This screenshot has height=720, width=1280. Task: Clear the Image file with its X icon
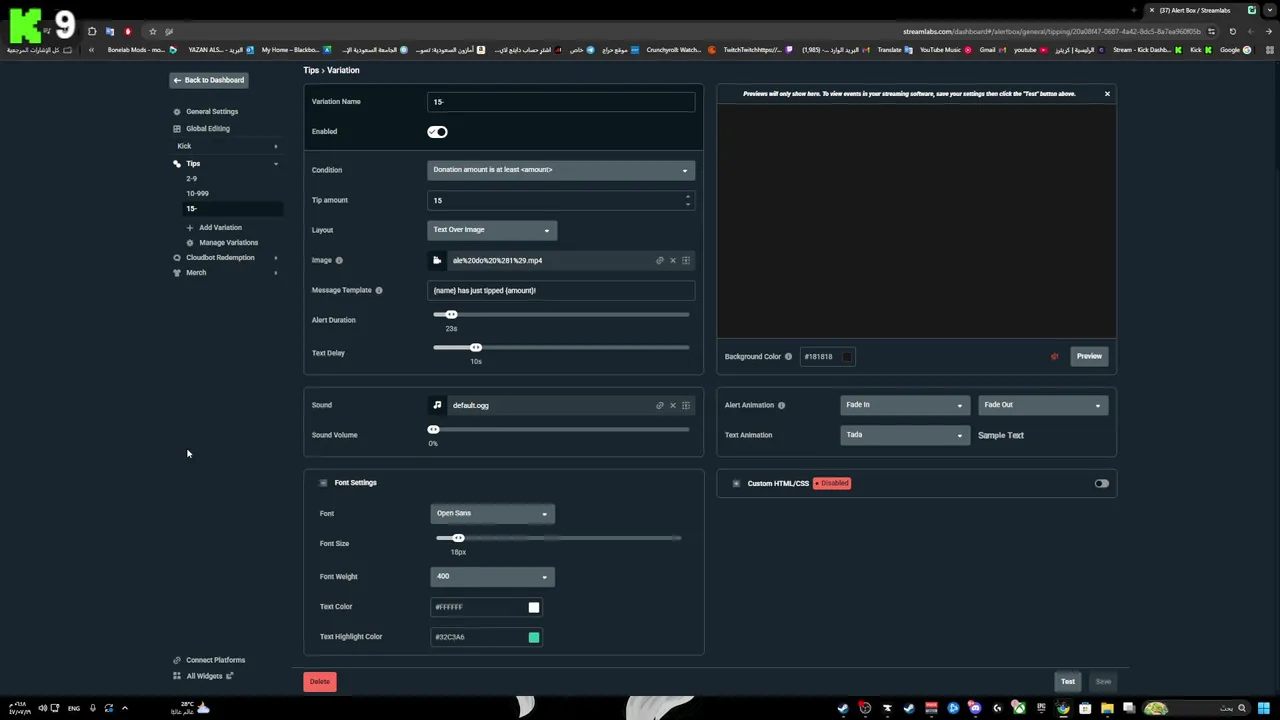click(x=673, y=260)
